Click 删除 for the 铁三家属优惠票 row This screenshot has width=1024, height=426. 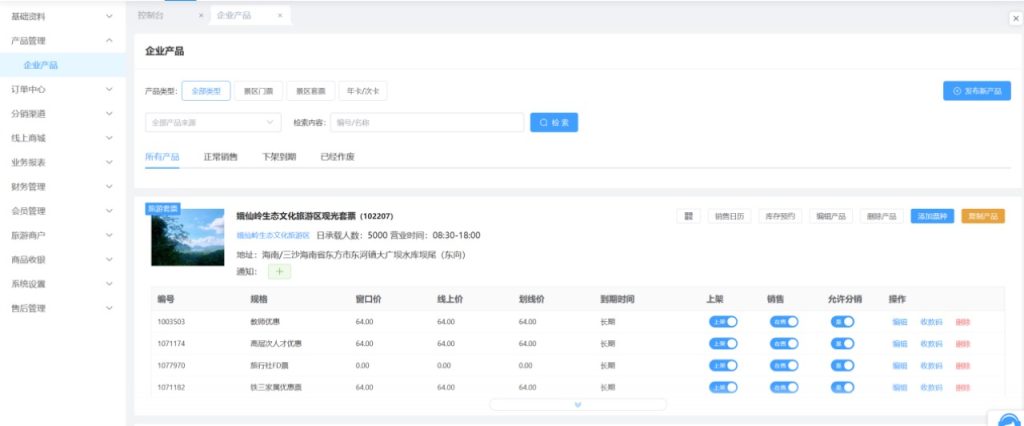pyautogui.click(x=963, y=387)
